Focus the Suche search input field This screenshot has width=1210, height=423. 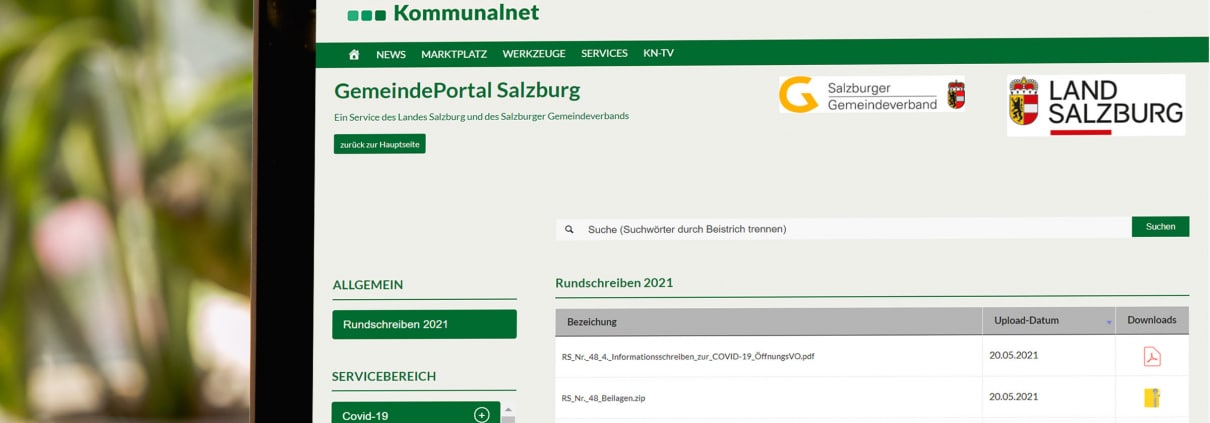(850, 229)
